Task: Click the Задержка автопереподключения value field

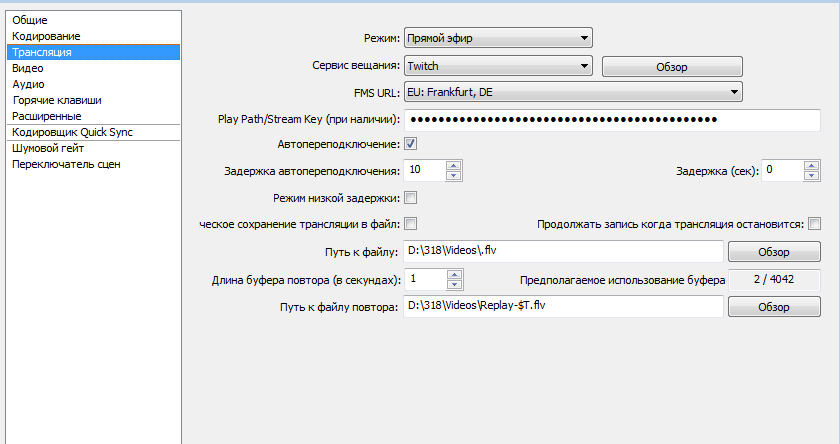Action: pyautogui.click(x=425, y=170)
